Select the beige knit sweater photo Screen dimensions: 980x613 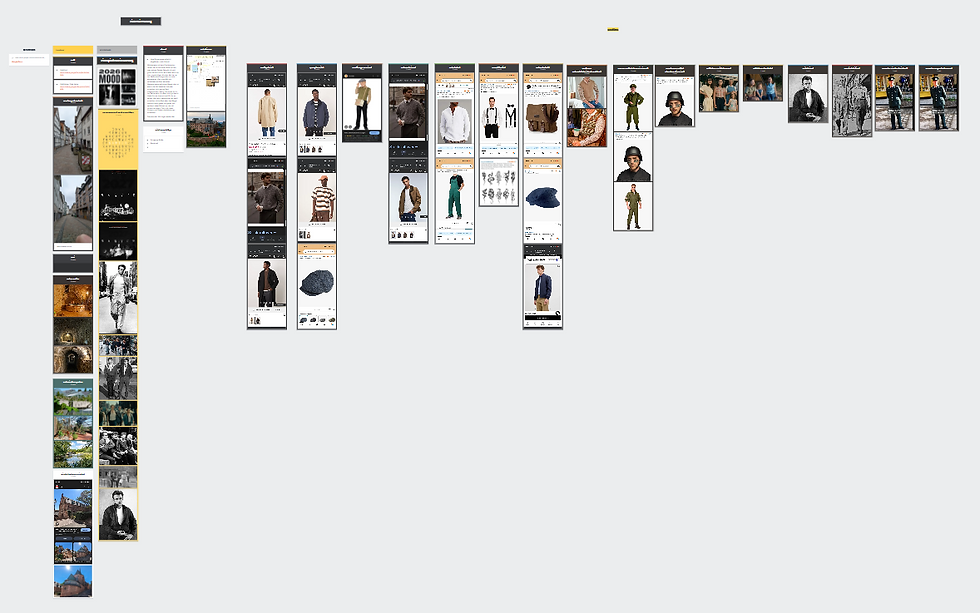[587, 92]
